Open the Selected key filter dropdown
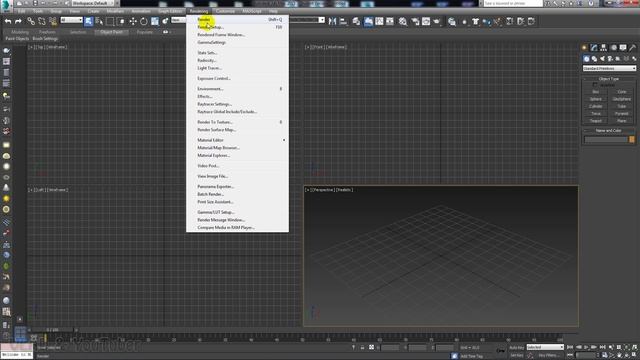 (x=545, y=347)
